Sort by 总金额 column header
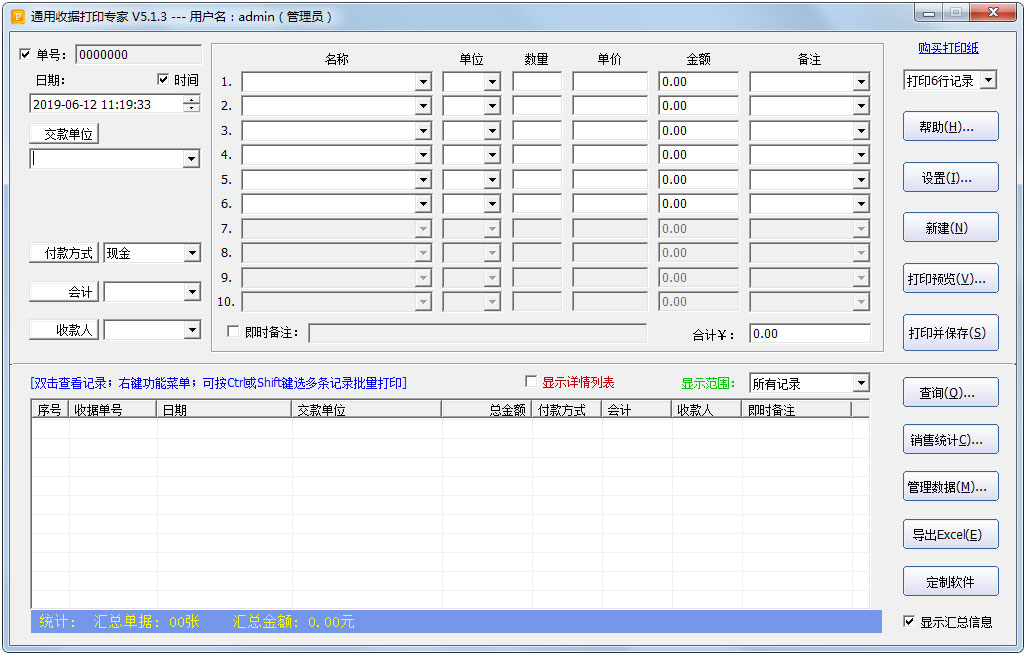 coord(486,410)
